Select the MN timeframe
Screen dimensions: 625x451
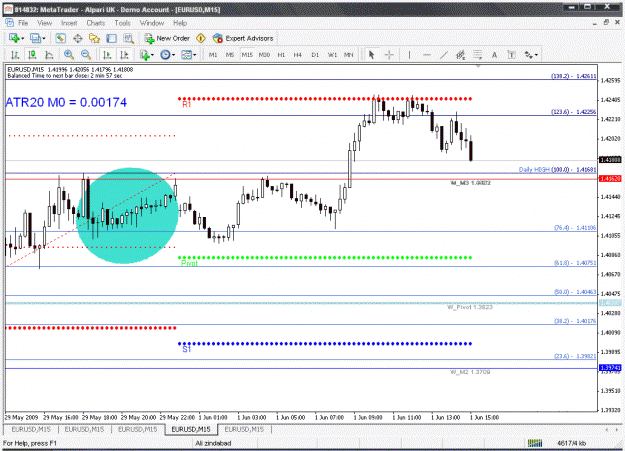click(x=349, y=55)
